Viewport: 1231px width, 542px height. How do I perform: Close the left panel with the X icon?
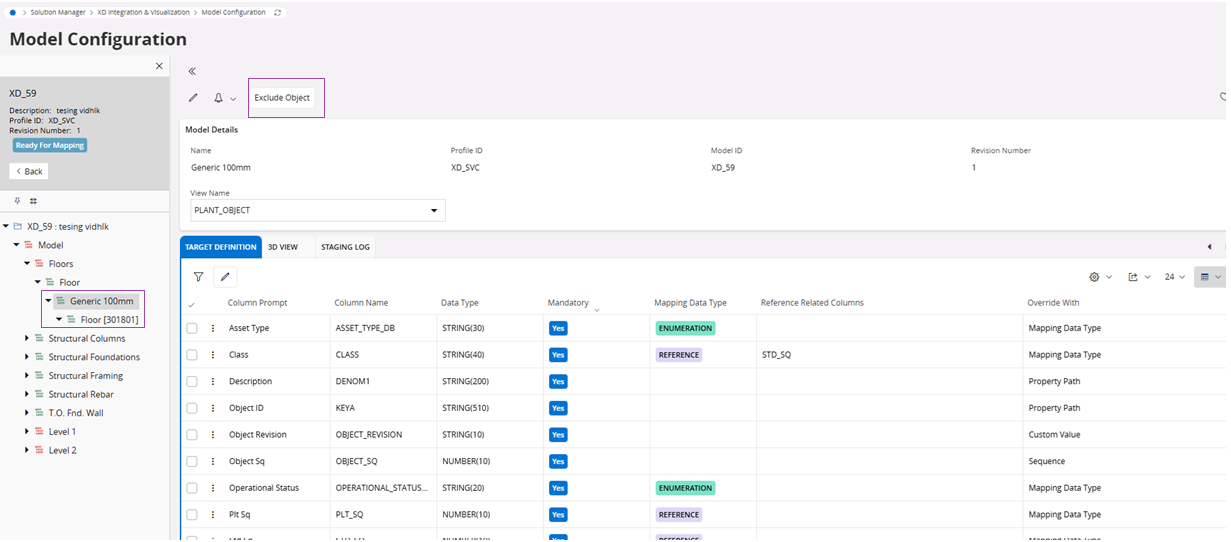click(x=159, y=66)
